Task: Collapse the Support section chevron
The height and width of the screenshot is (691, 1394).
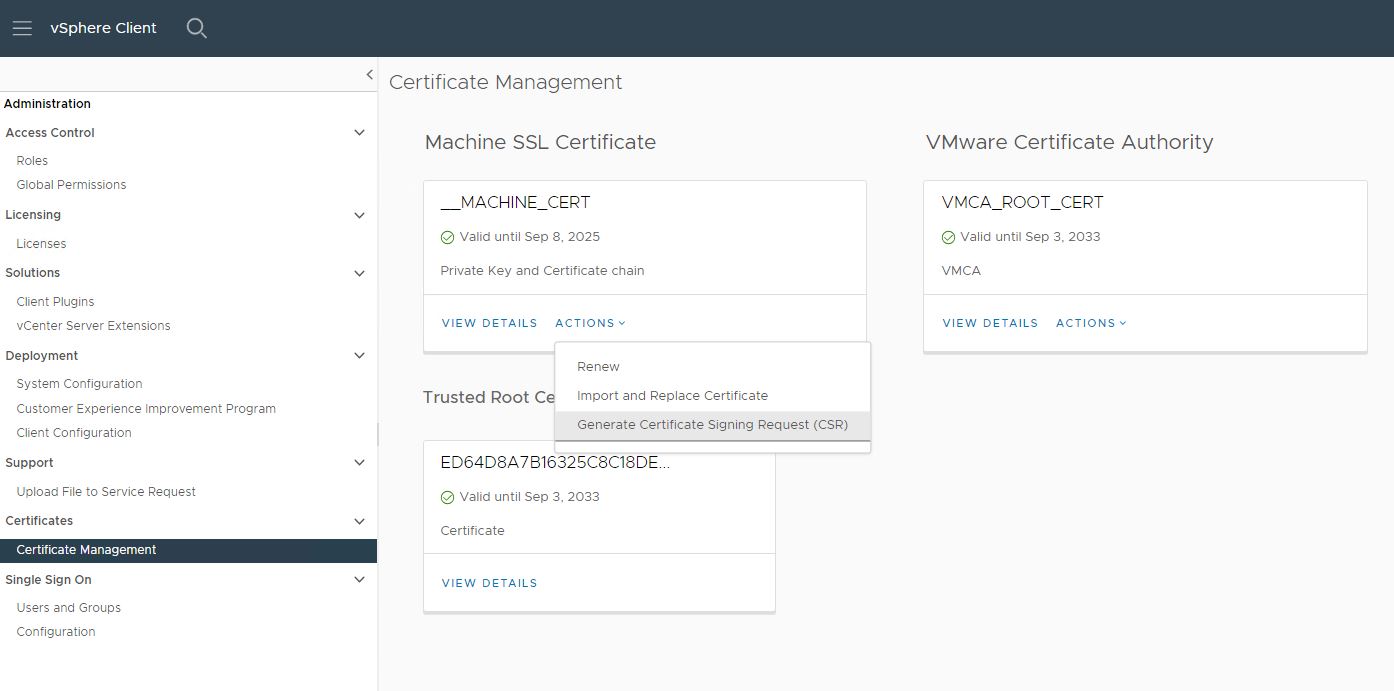Action: click(x=359, y=462)
